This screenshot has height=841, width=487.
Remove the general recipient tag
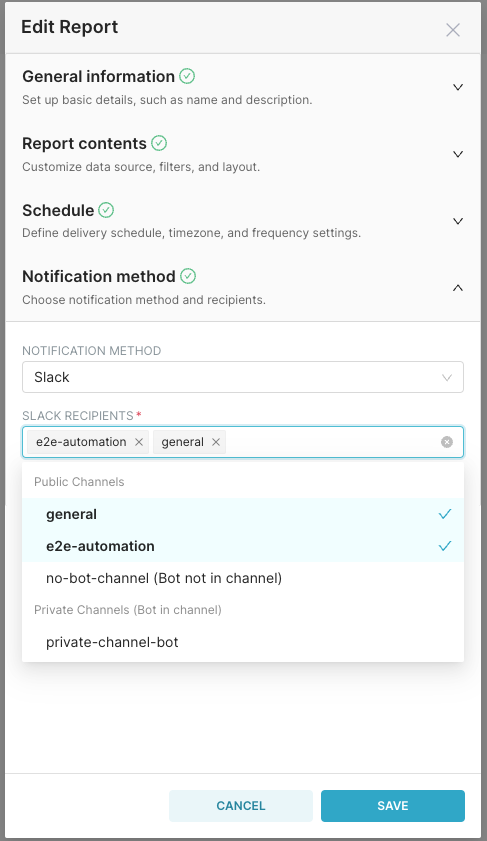(x=216, y=442)
